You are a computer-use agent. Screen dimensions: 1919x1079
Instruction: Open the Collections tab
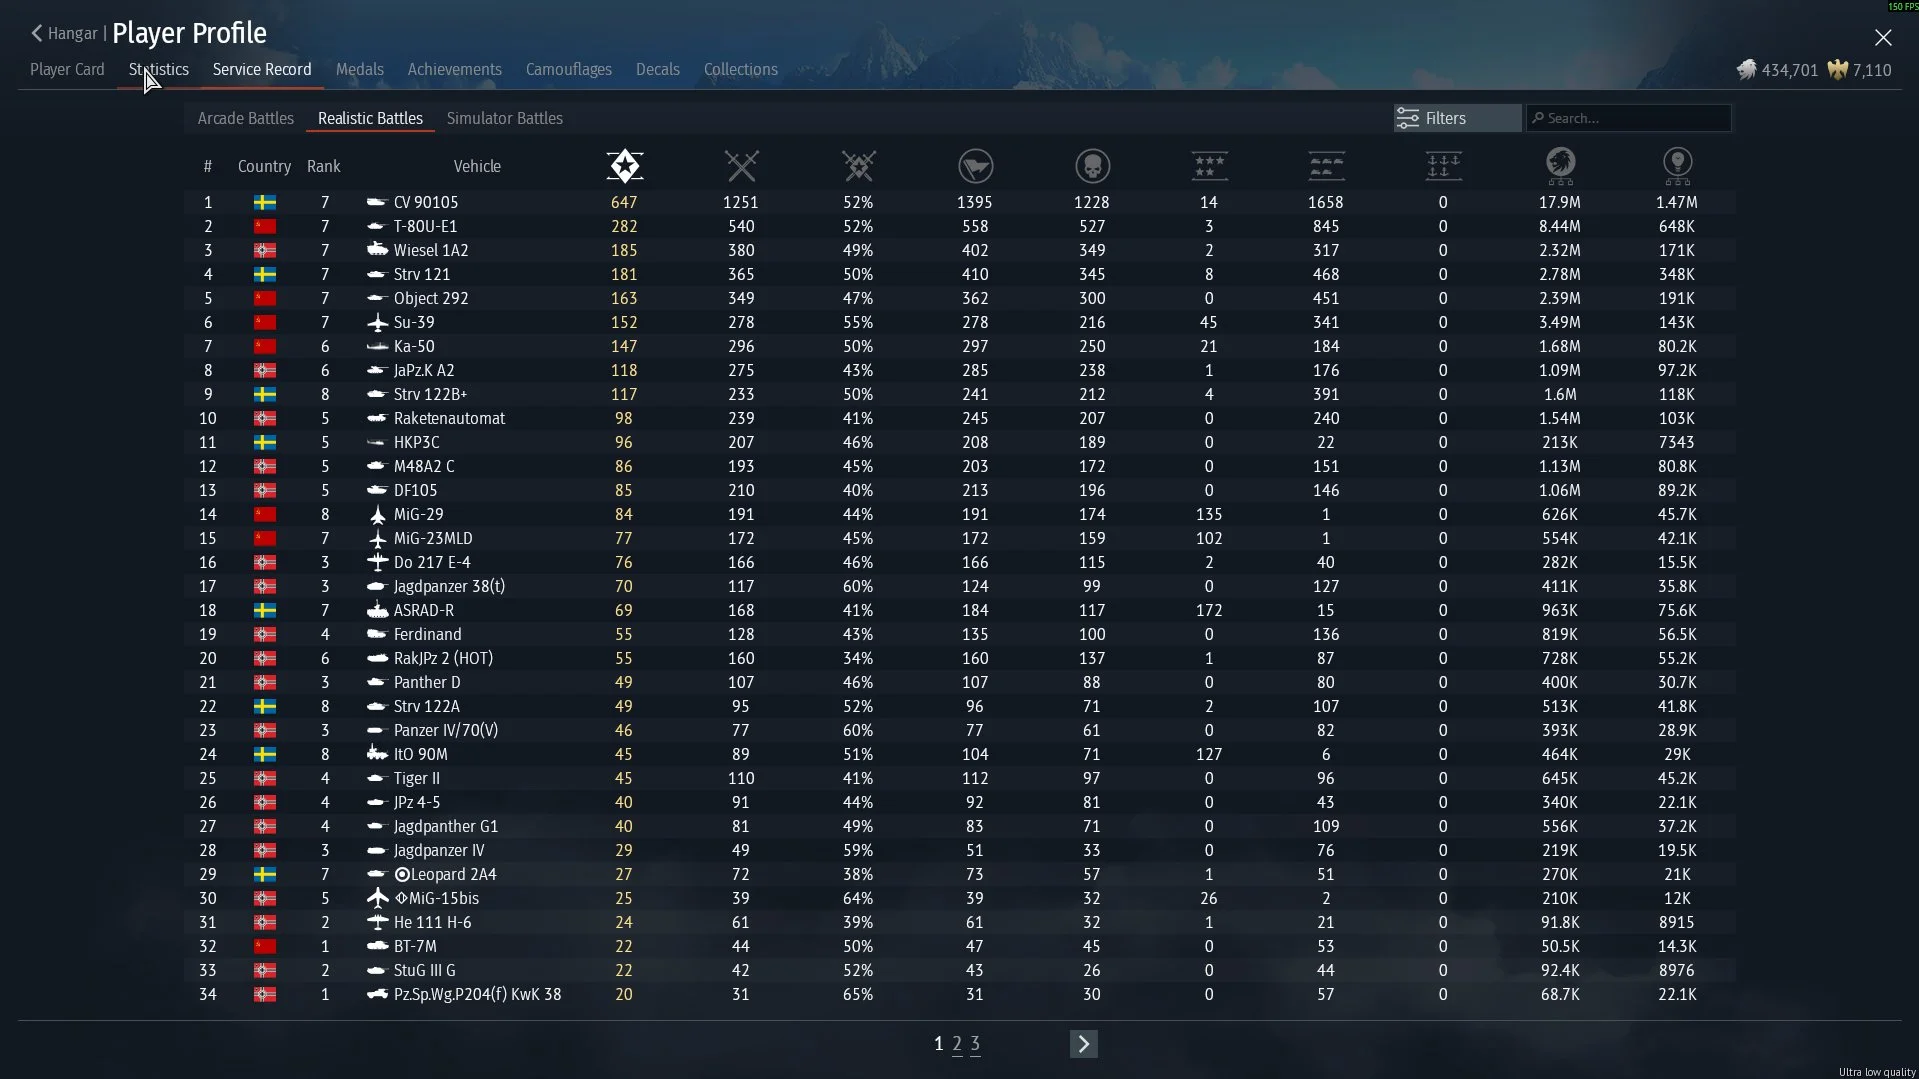coord(741,69)
